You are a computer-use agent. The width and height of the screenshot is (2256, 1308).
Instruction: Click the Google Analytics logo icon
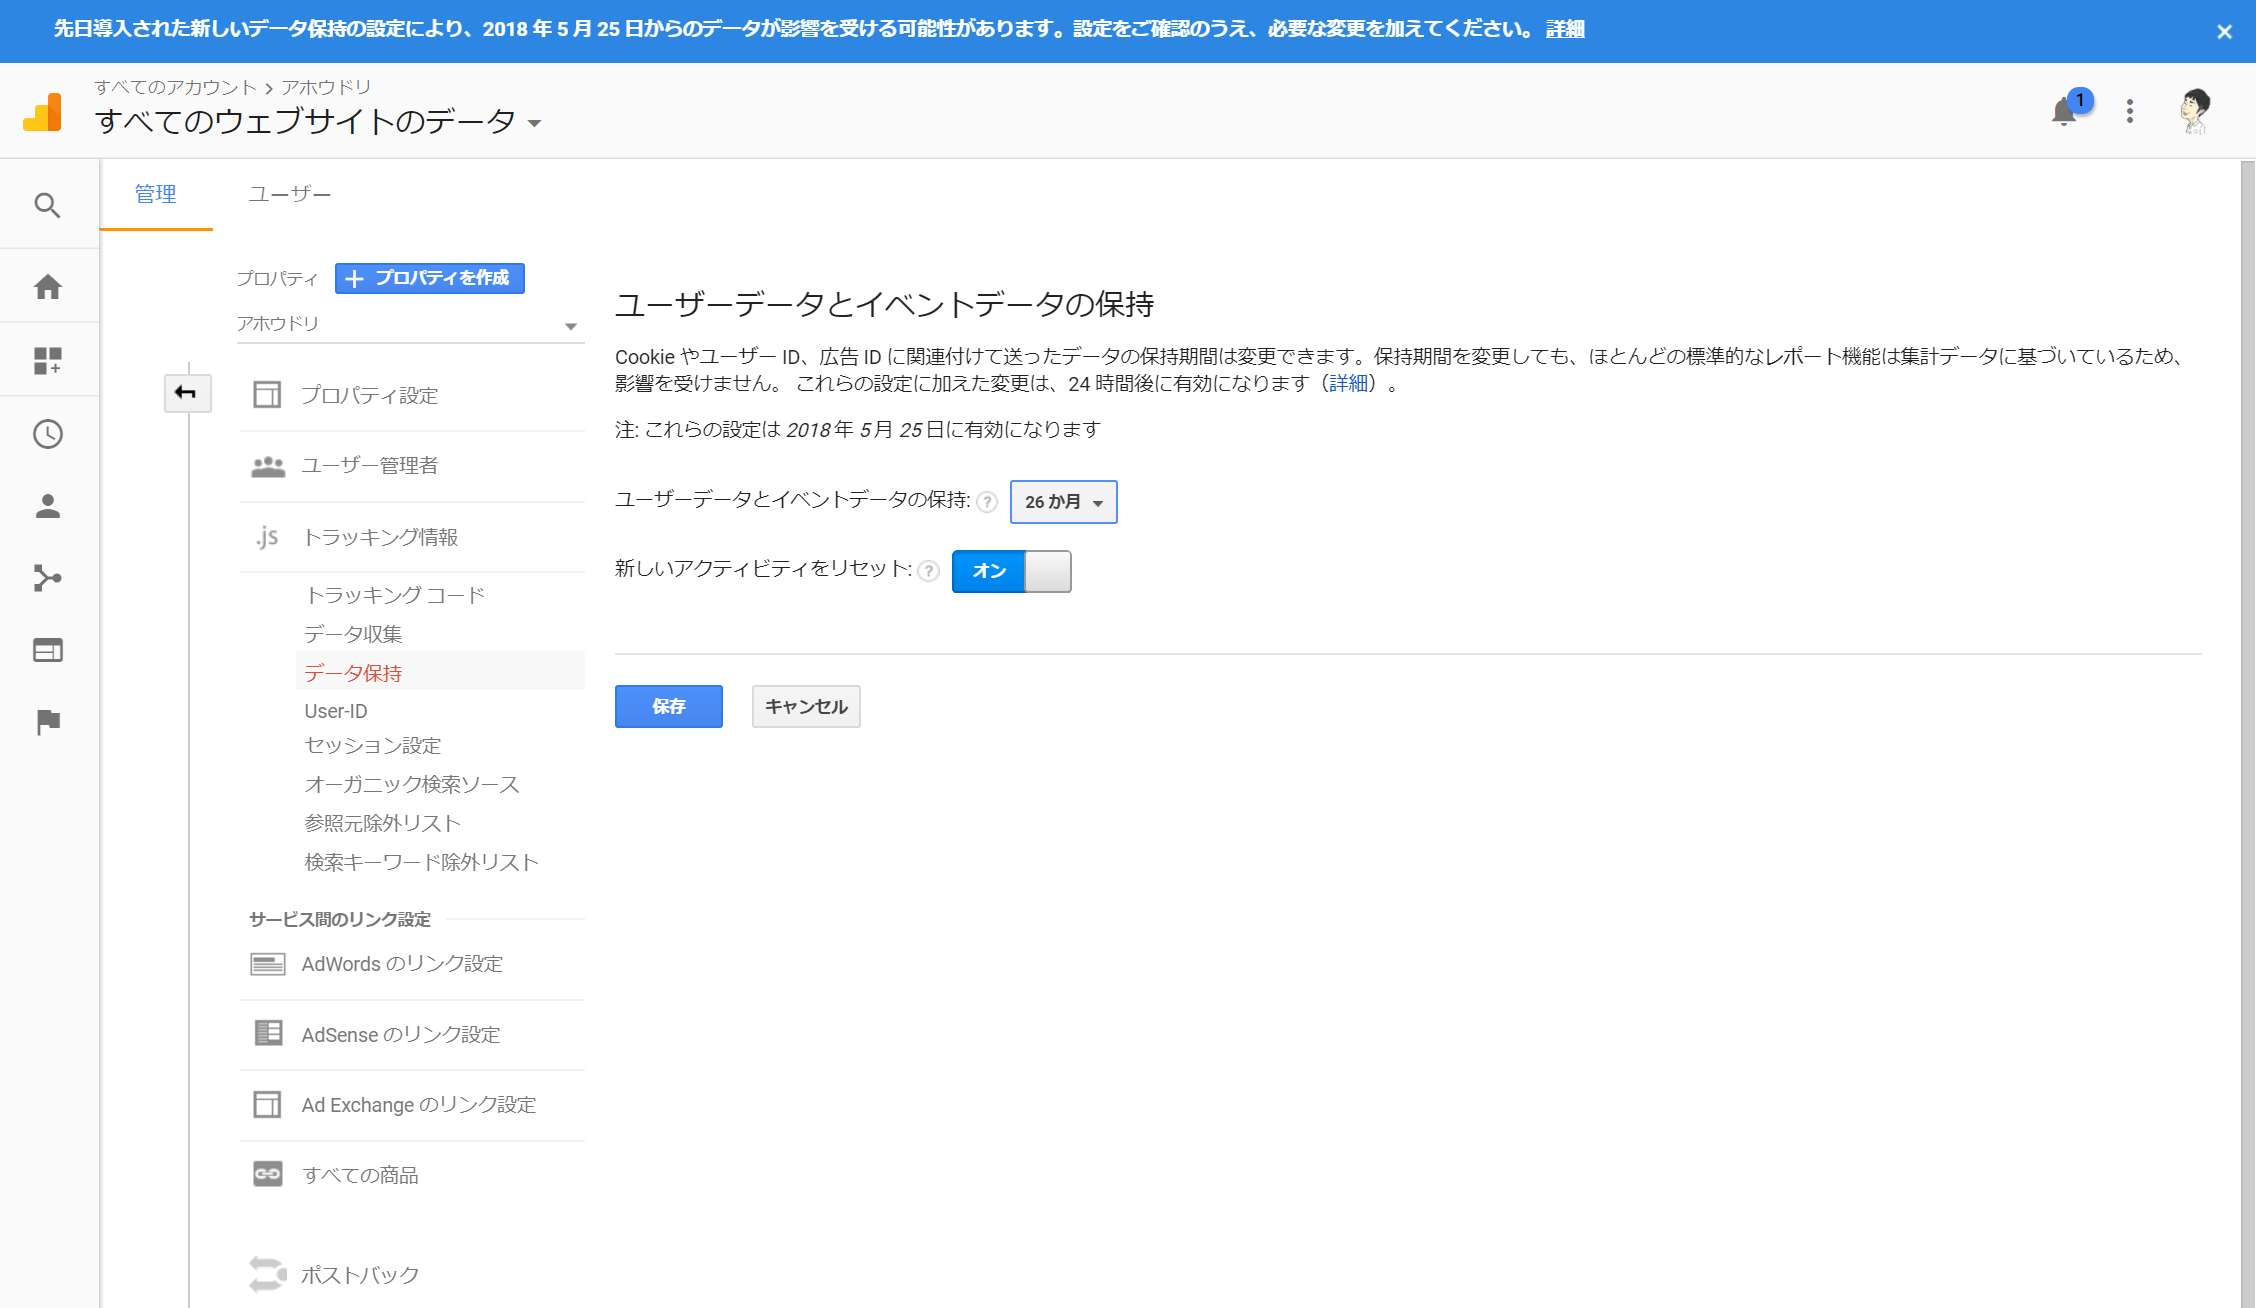point(42,112)
